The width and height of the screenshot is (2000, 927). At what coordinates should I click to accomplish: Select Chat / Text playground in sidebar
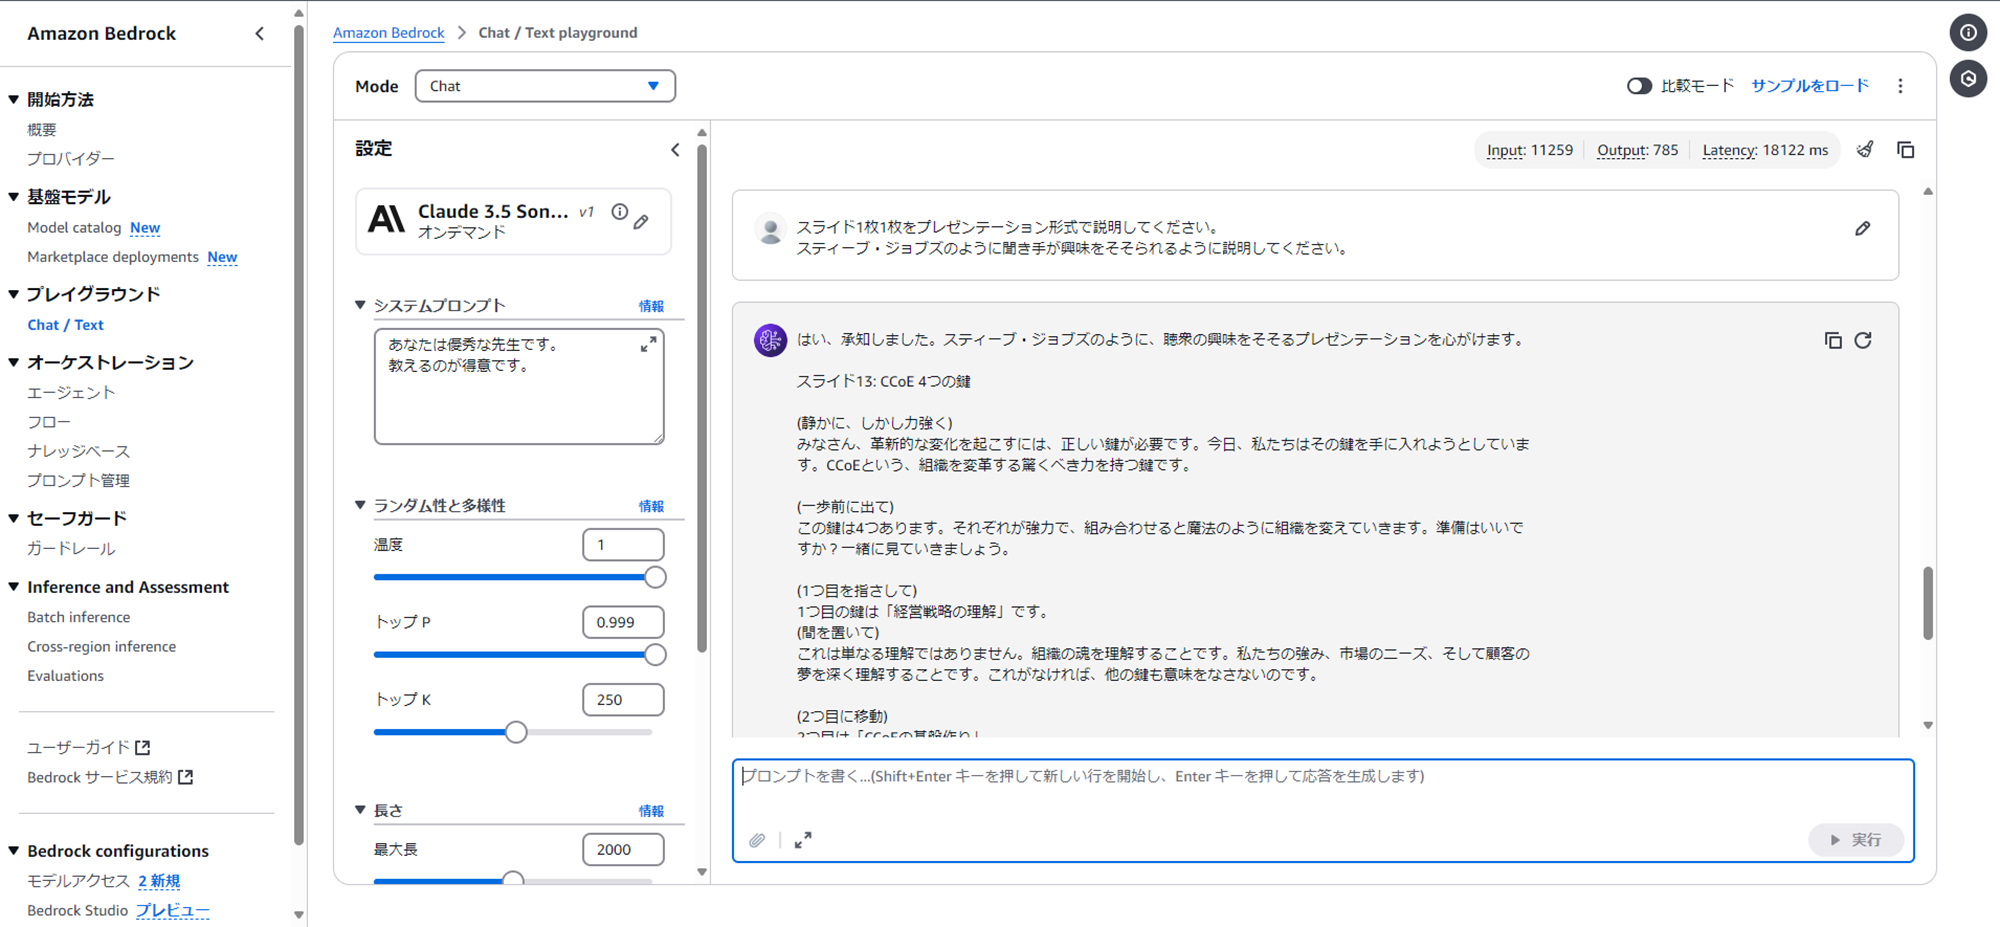click(x=65, y=325)
